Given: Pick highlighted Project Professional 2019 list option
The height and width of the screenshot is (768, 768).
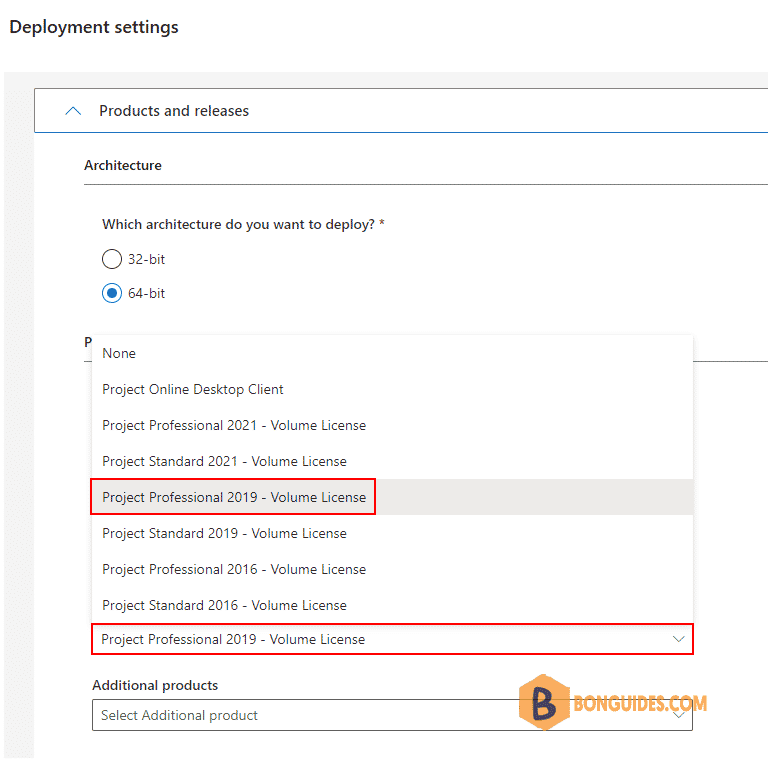Looking at the screenshot, I should point(392,497).
